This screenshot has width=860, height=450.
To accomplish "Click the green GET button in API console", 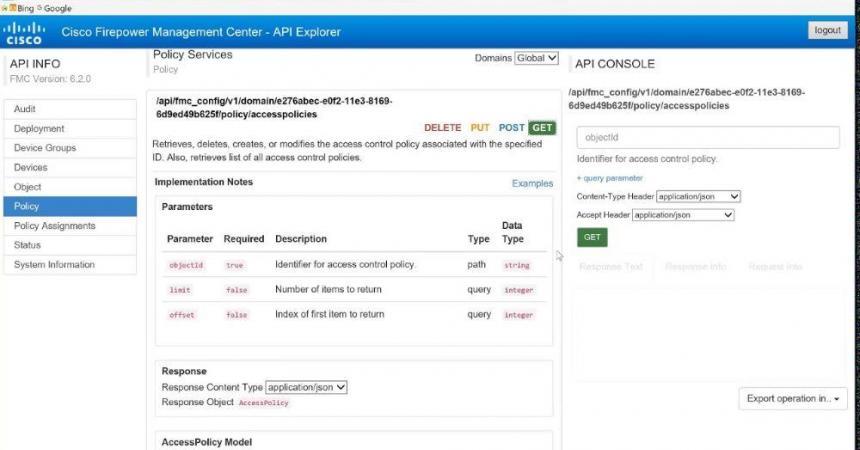I will tap(592, 238).
